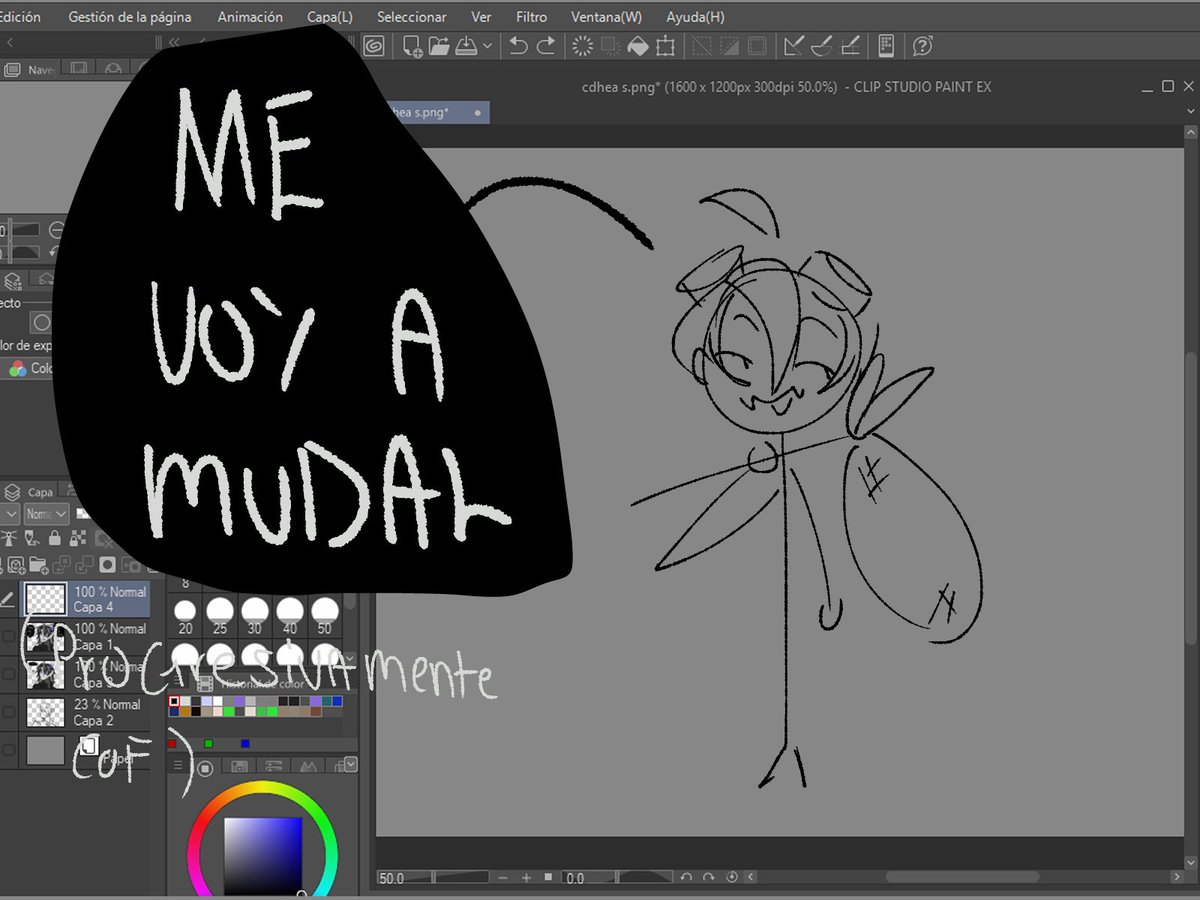This screenshot has width=1200, height=900.
Task: Click the Save icon in toolbar
Action: point(465,46)
